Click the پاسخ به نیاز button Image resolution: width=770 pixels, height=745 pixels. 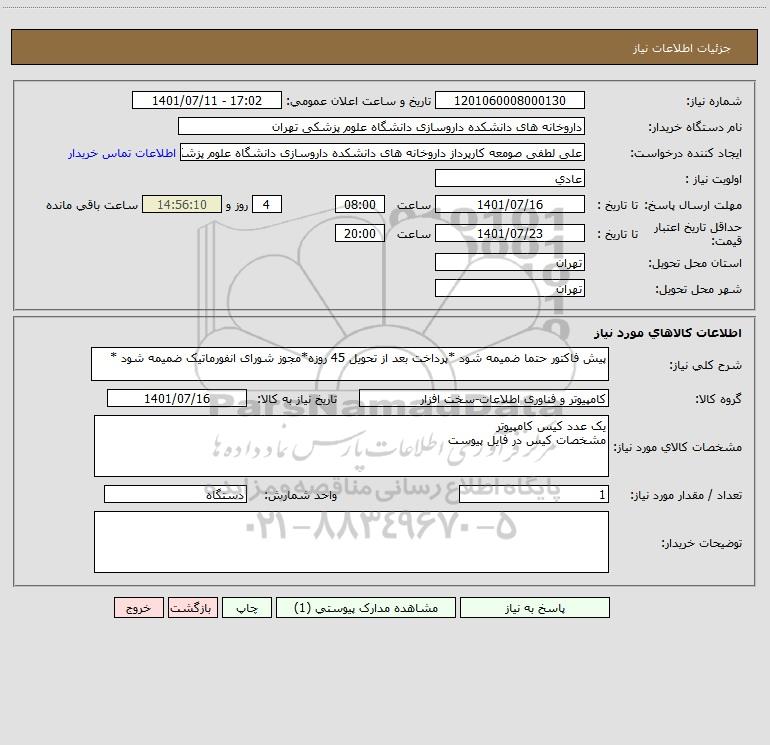535,607
